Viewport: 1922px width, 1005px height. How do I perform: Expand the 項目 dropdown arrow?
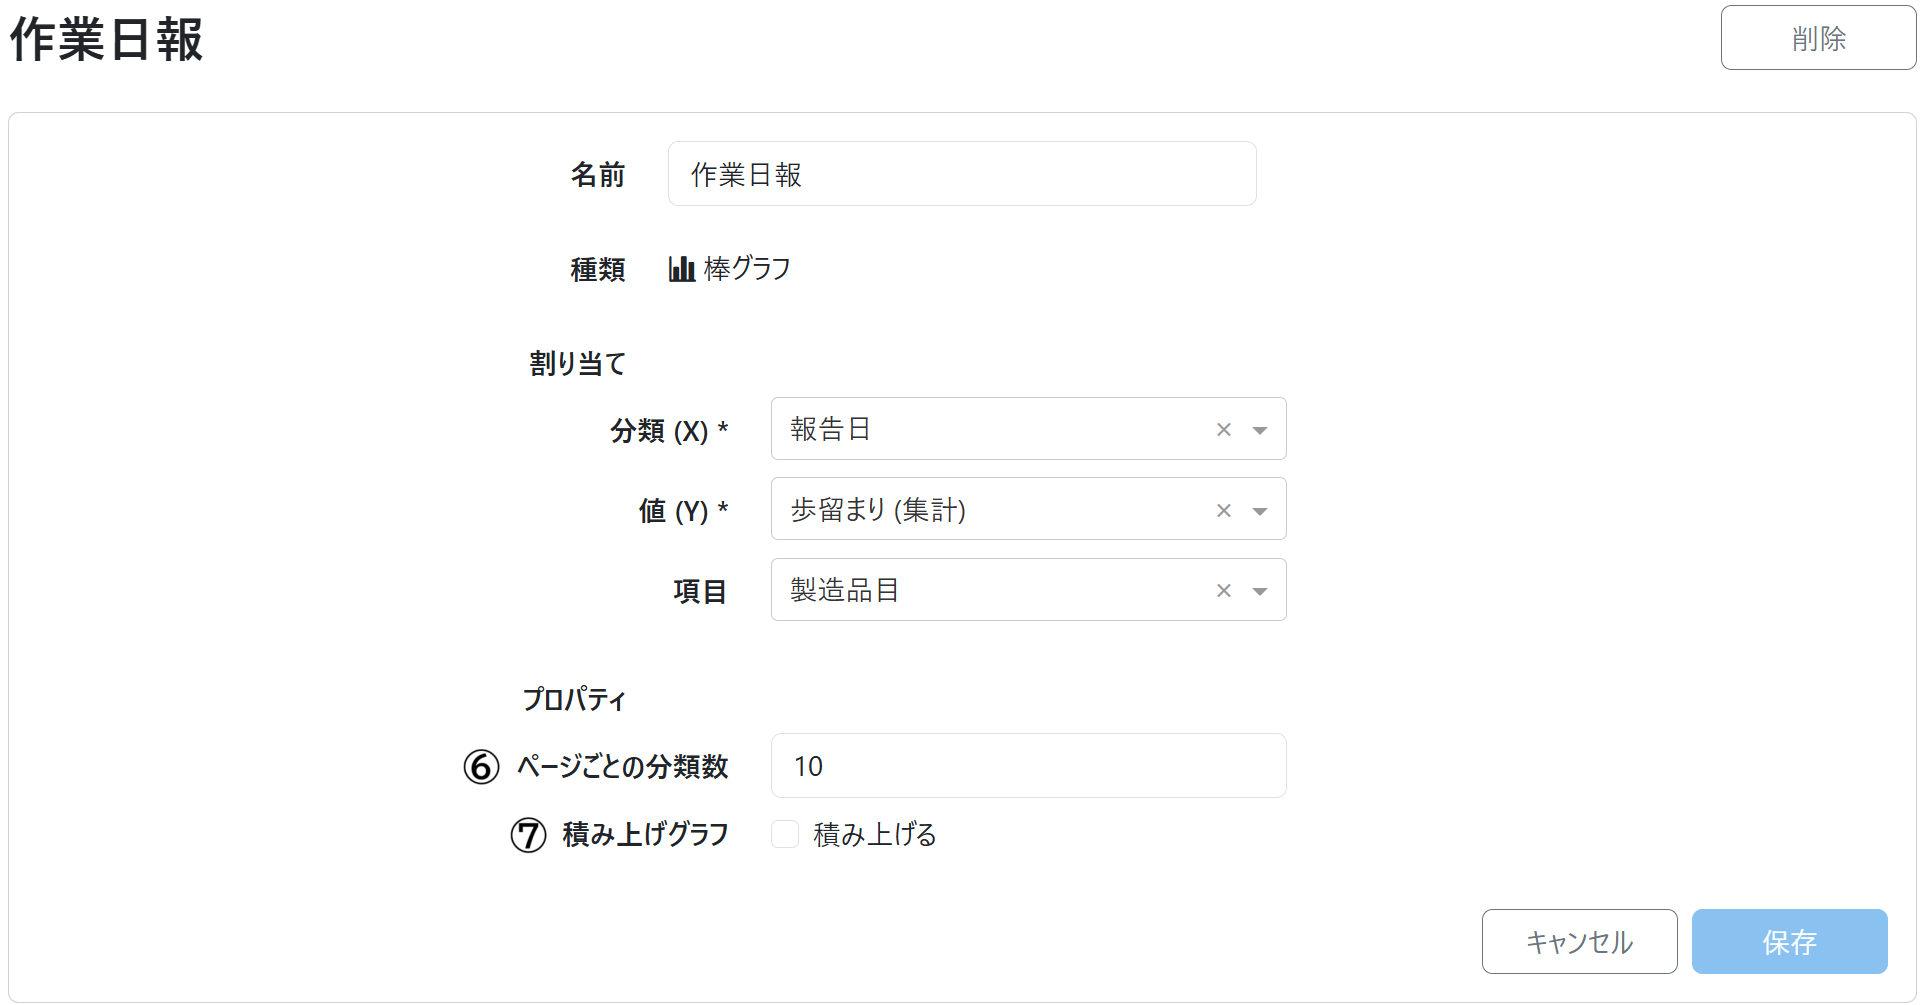click(1260, 591)
